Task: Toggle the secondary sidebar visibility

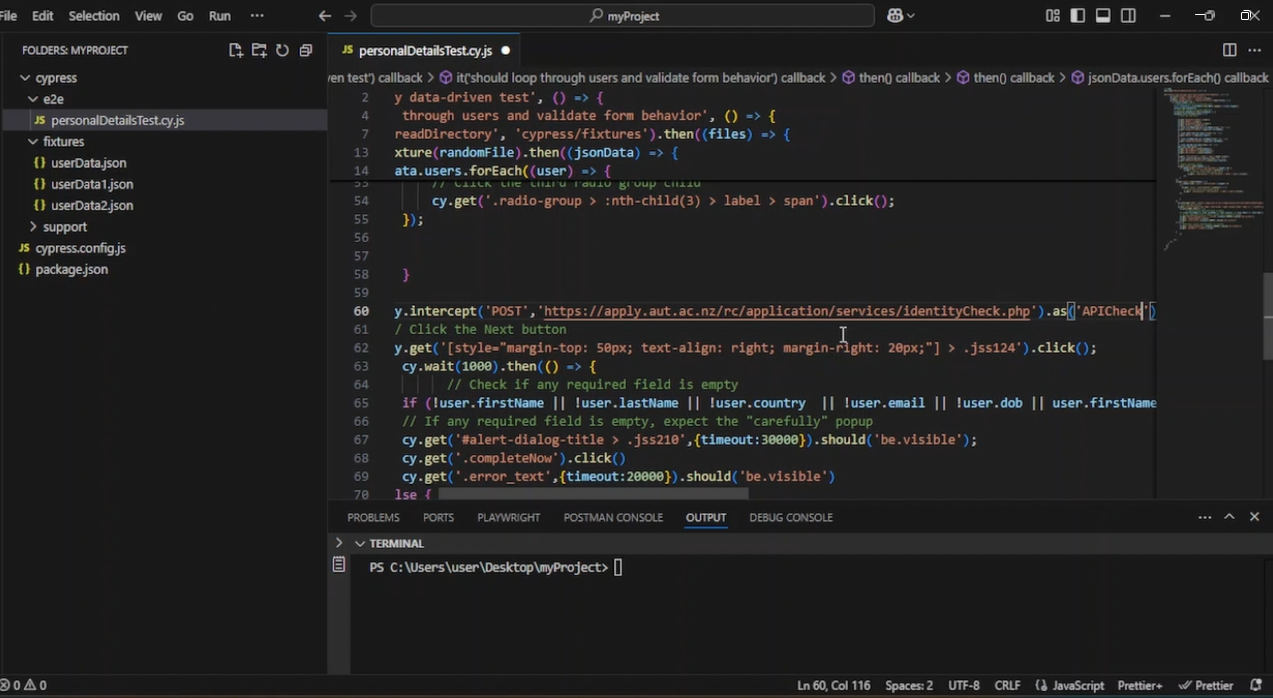Action: 1128,16
